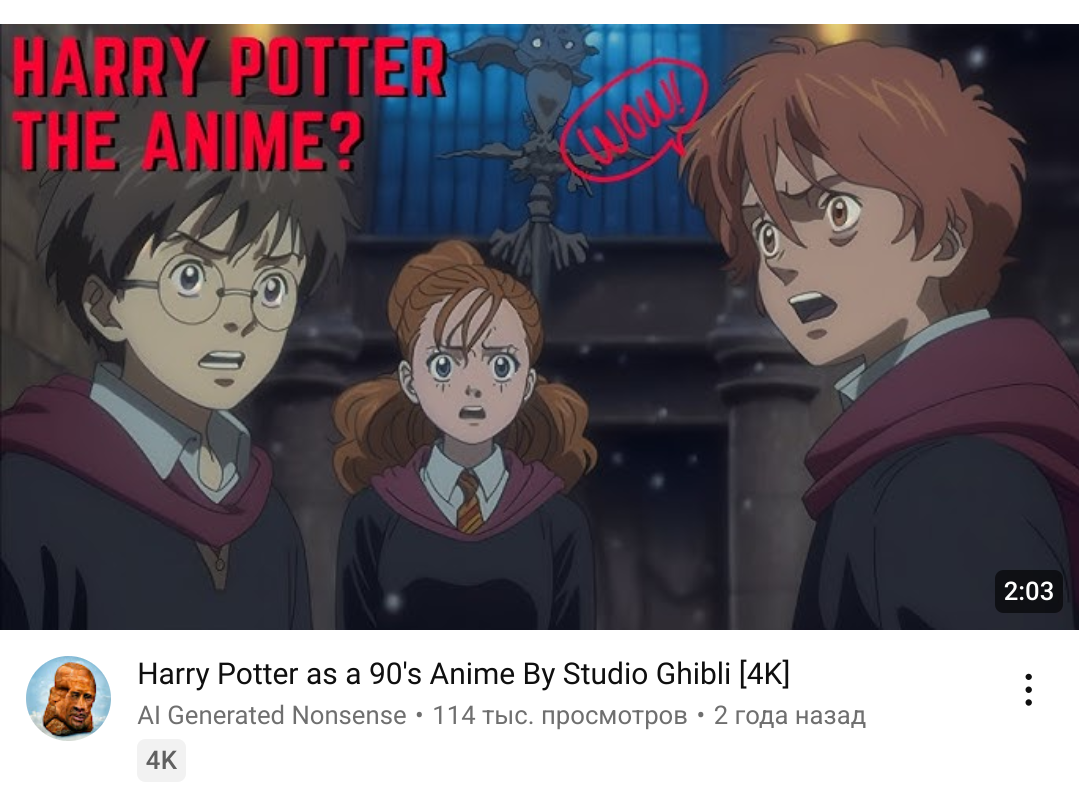Click the AI Generated Nonsense channel name
1079x797 pixels.
tap(272, 715)
